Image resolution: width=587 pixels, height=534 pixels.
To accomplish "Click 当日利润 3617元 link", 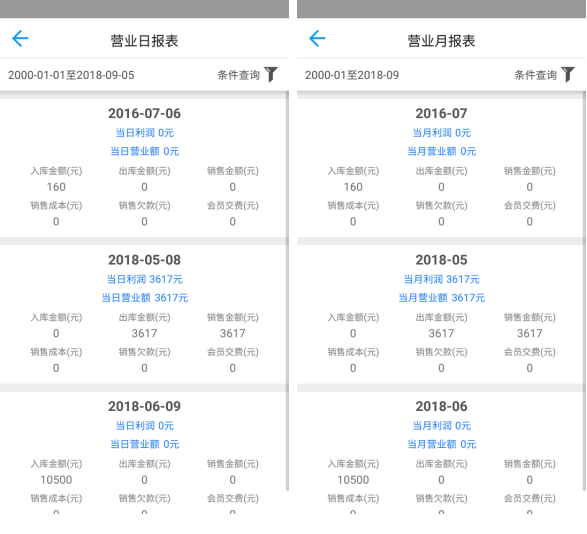I will click(x=145, y=279).
